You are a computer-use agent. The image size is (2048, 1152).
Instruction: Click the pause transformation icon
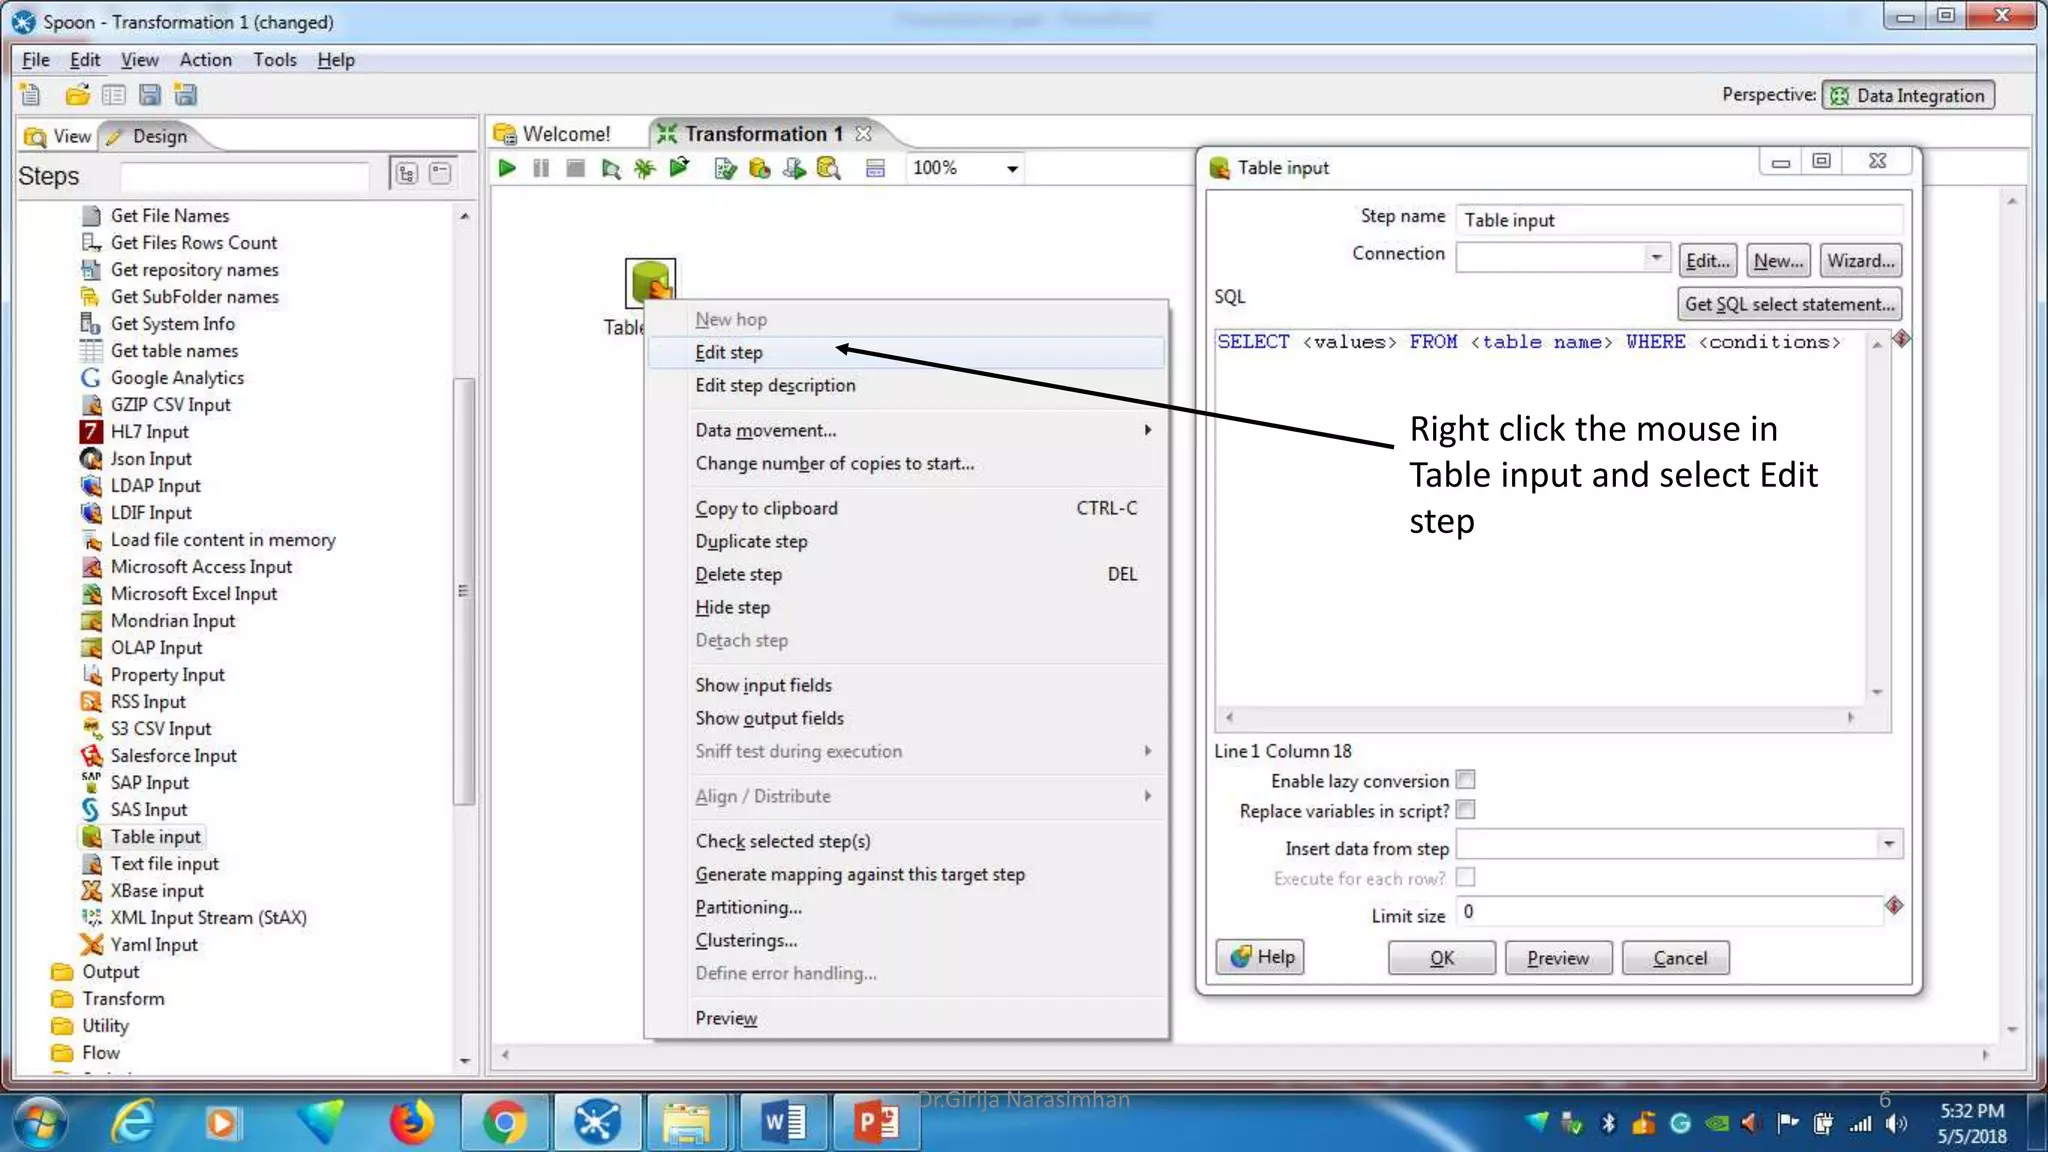(541, 168)
